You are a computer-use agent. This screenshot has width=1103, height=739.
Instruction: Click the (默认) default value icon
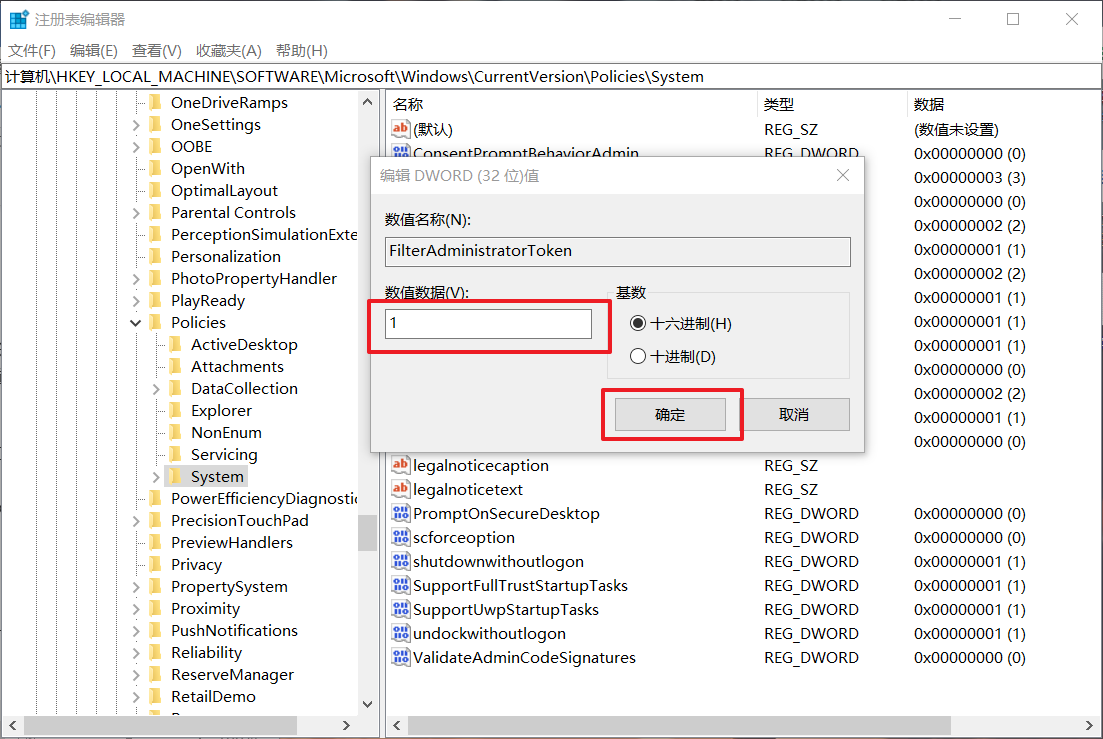[400, 129]
